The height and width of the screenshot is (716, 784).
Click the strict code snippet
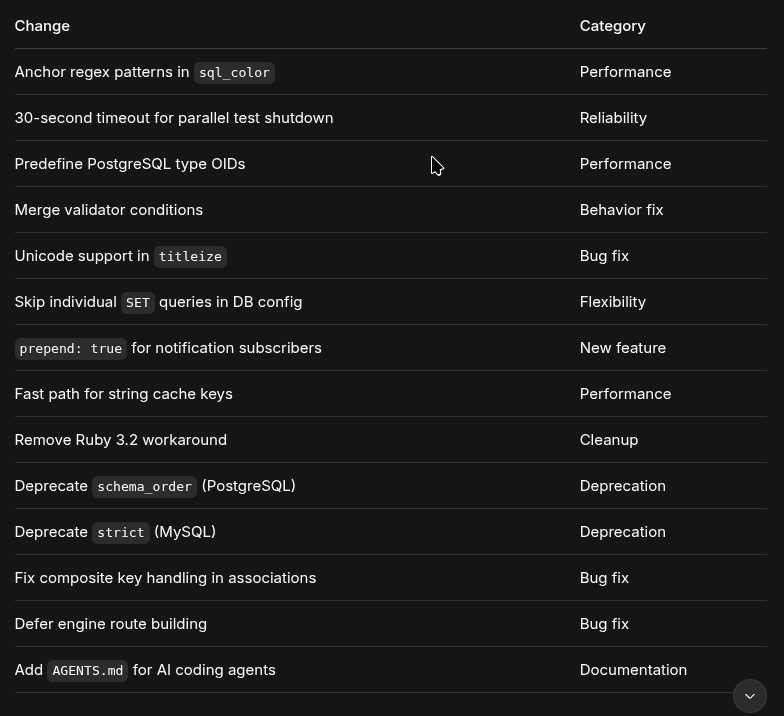pos(121,533)
